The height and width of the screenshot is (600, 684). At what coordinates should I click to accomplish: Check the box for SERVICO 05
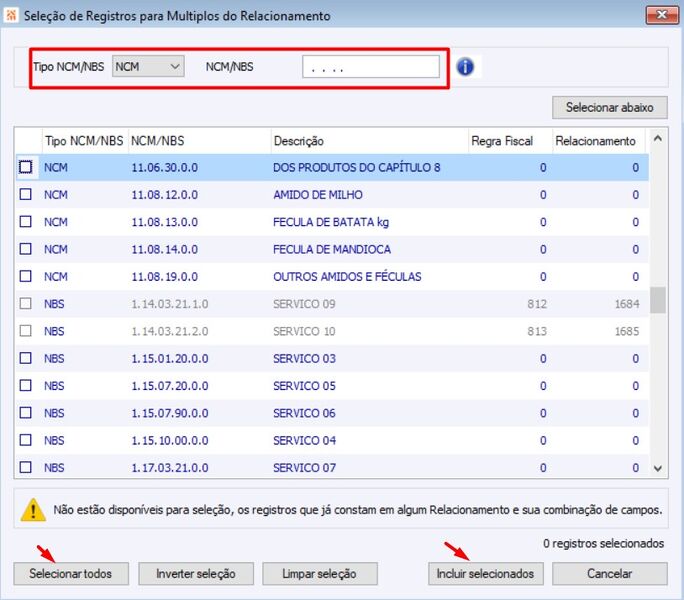[26, 385]
